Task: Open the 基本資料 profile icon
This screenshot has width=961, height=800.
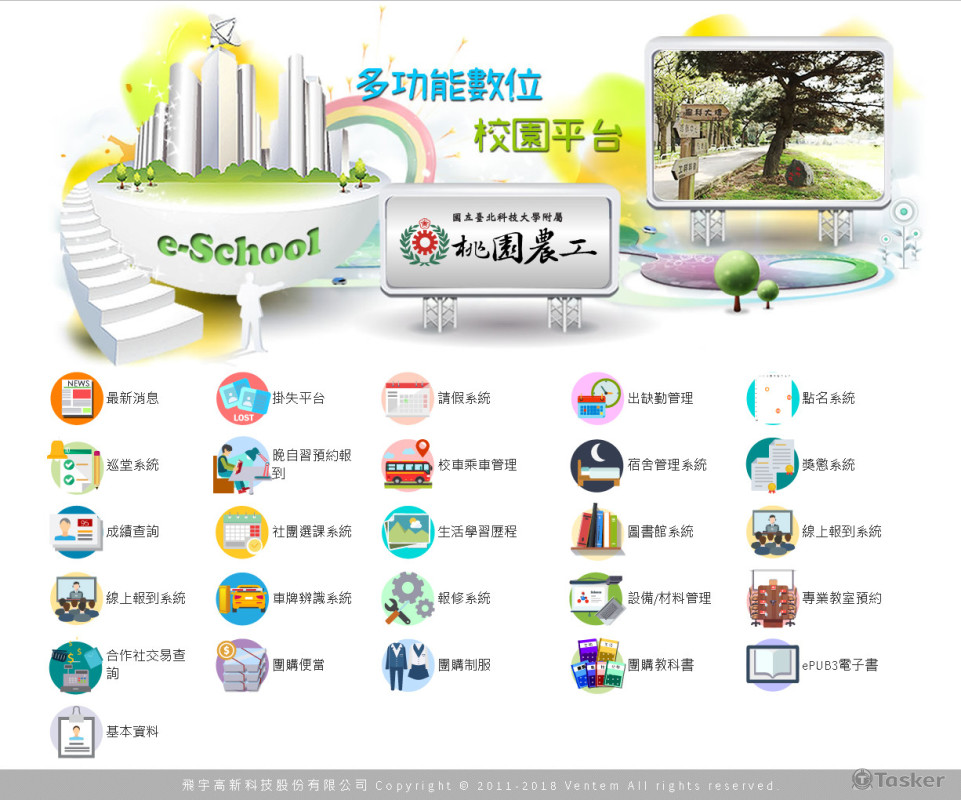Action: pyautogui.click(x=76, y=731)
